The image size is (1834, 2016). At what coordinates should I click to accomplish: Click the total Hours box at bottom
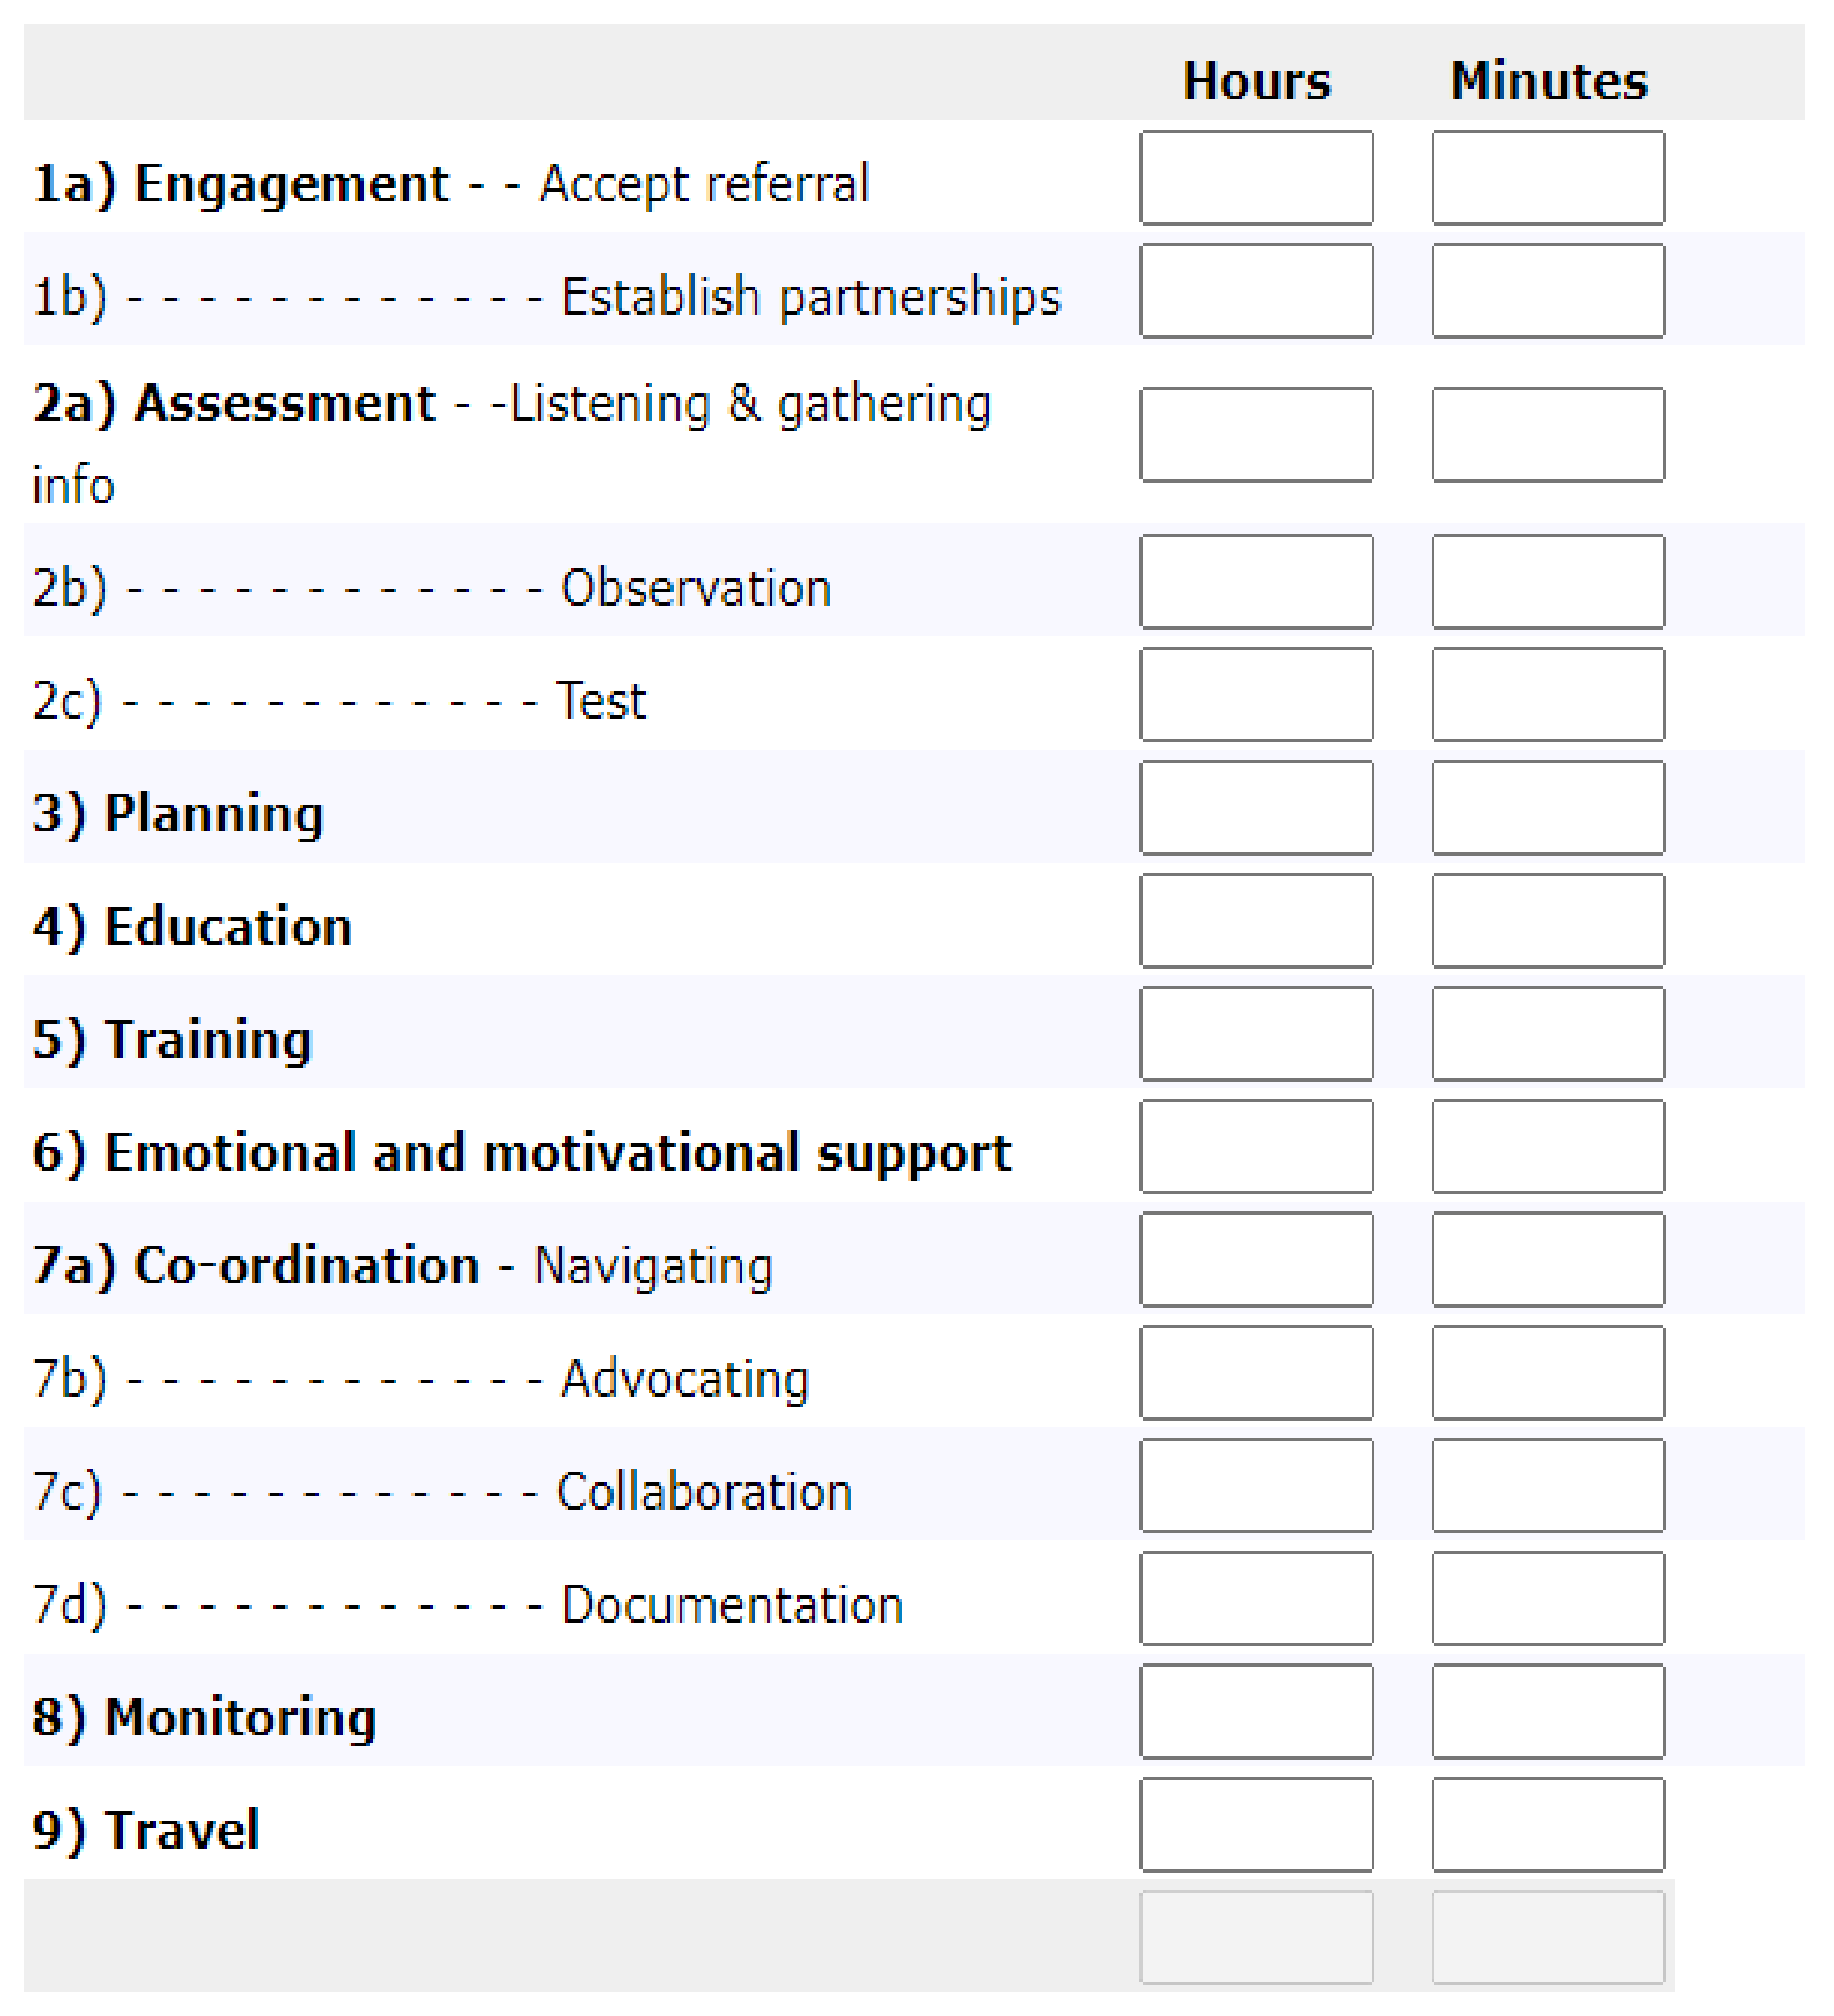[x=1256, y=1938]
